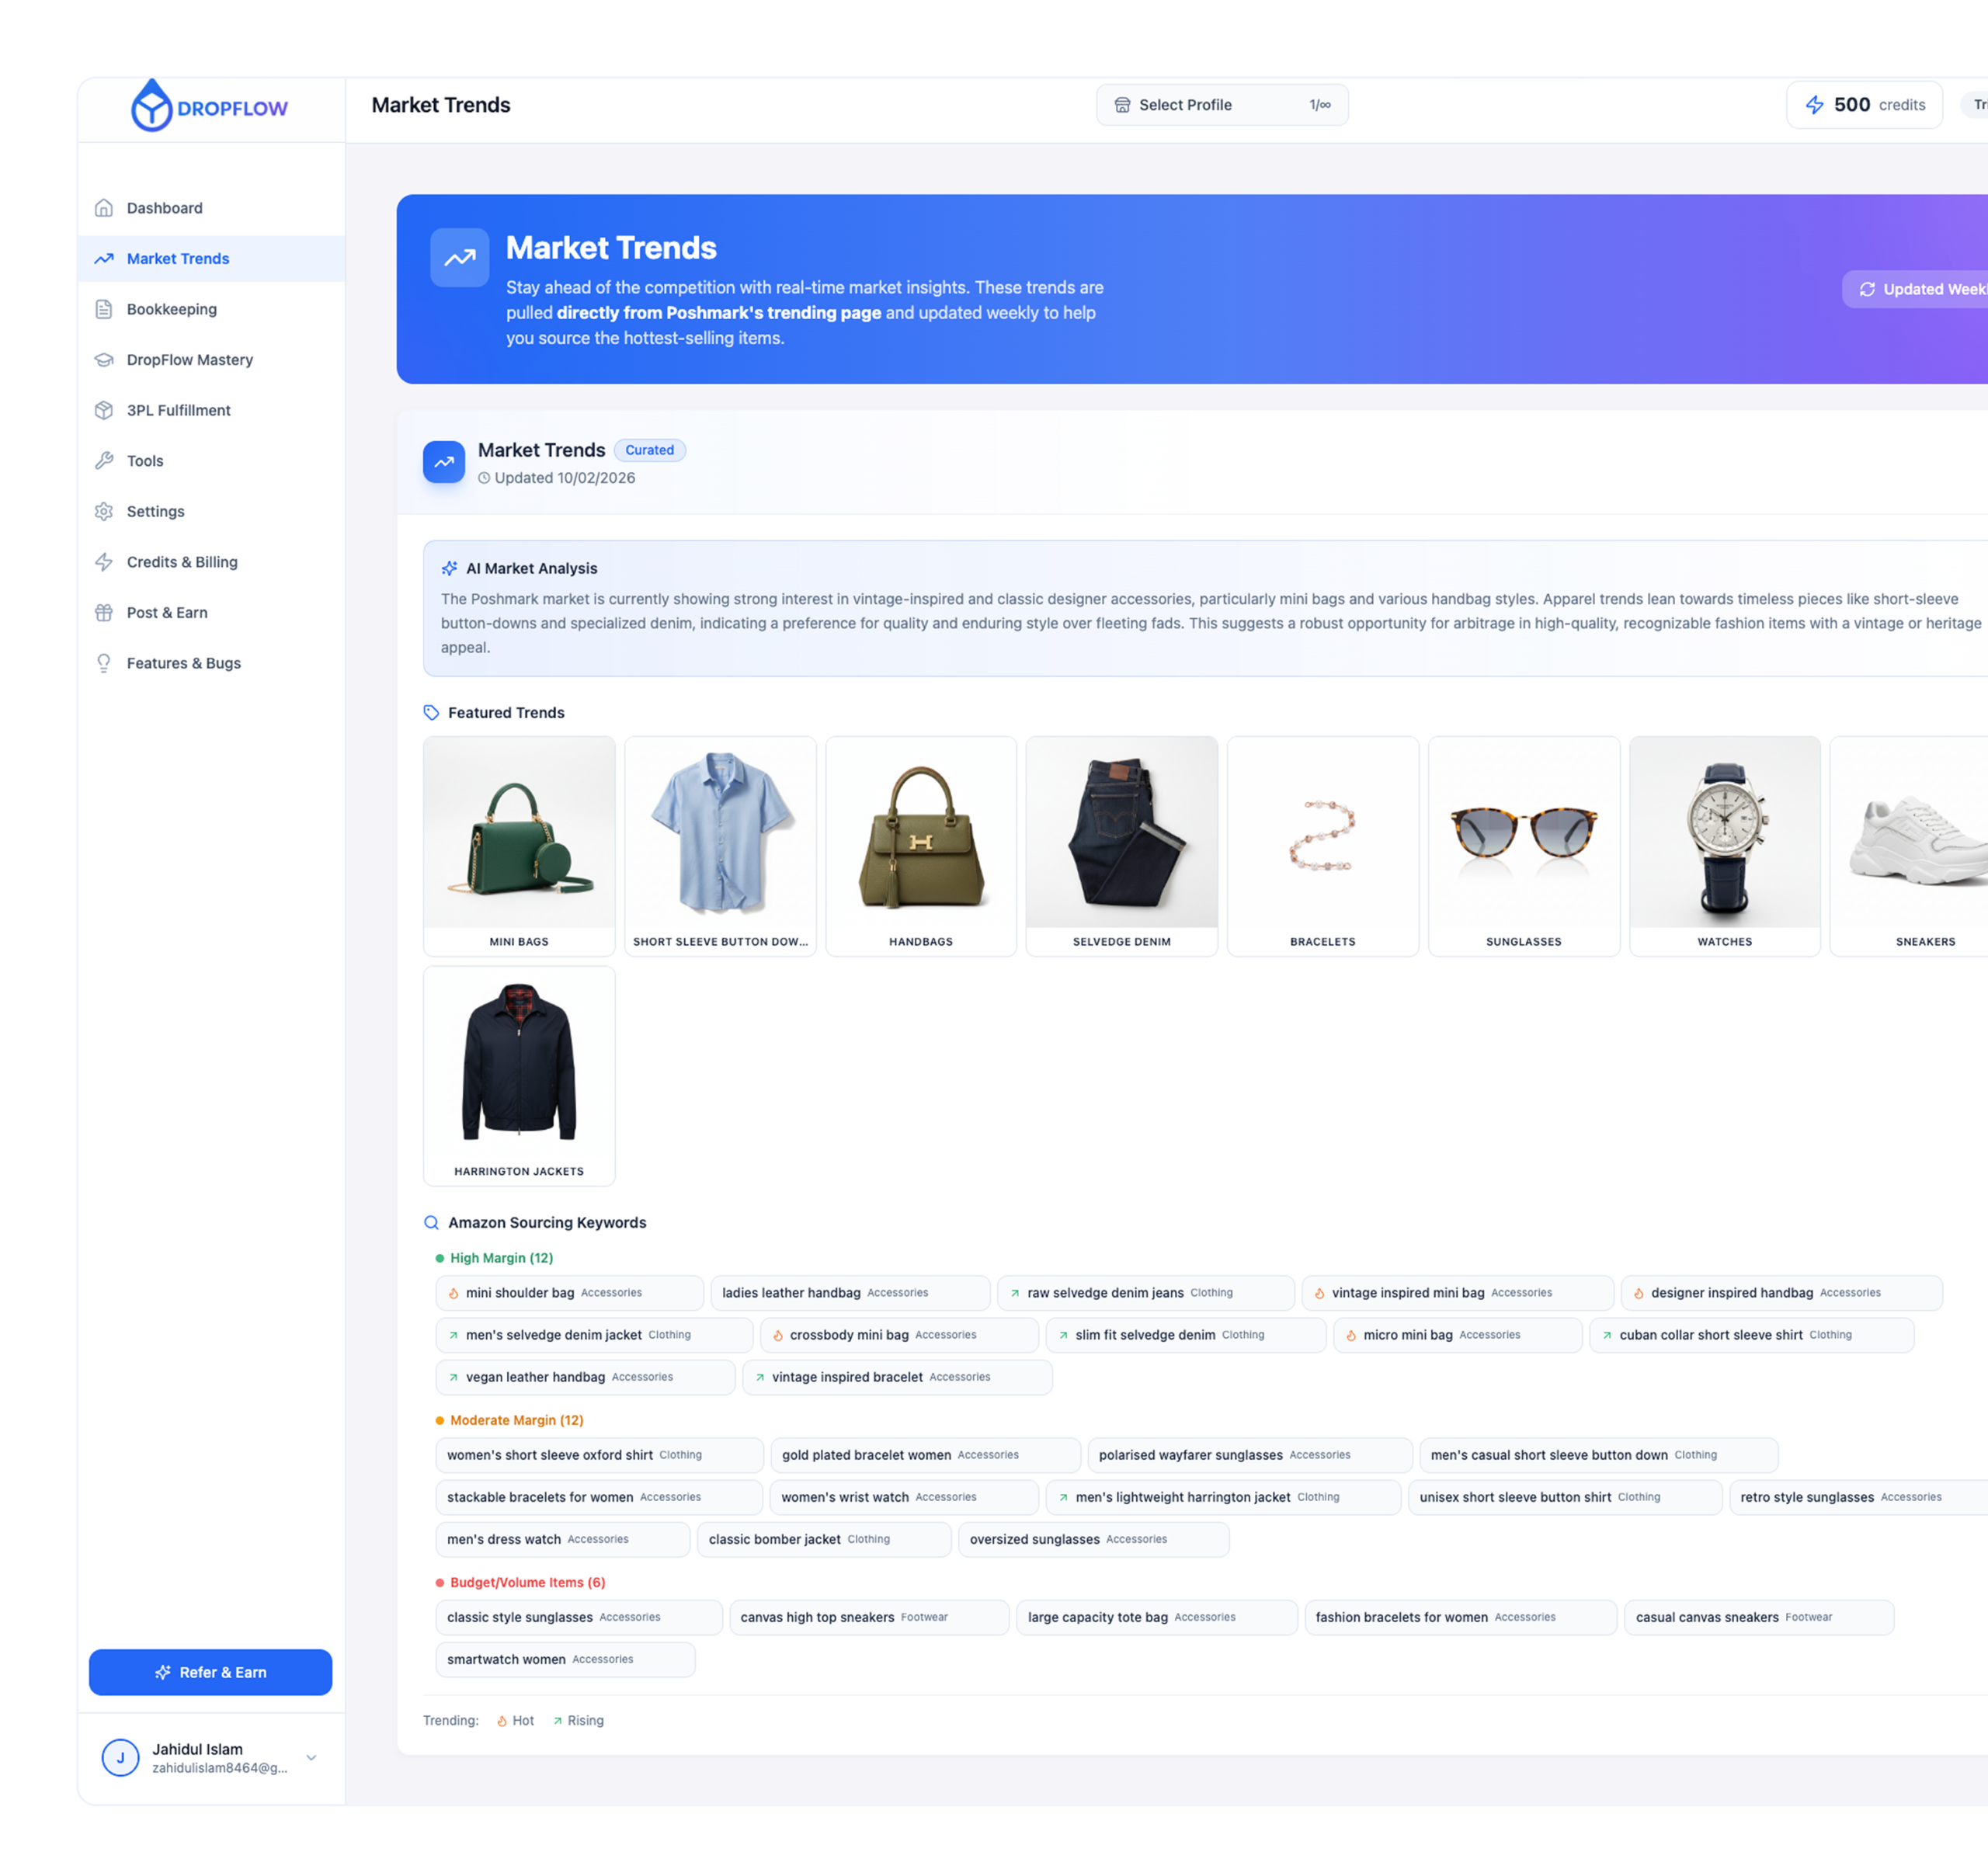Select Market Trends in the sidebar
Screen dimensions: 1988x1859
(178, 259)
